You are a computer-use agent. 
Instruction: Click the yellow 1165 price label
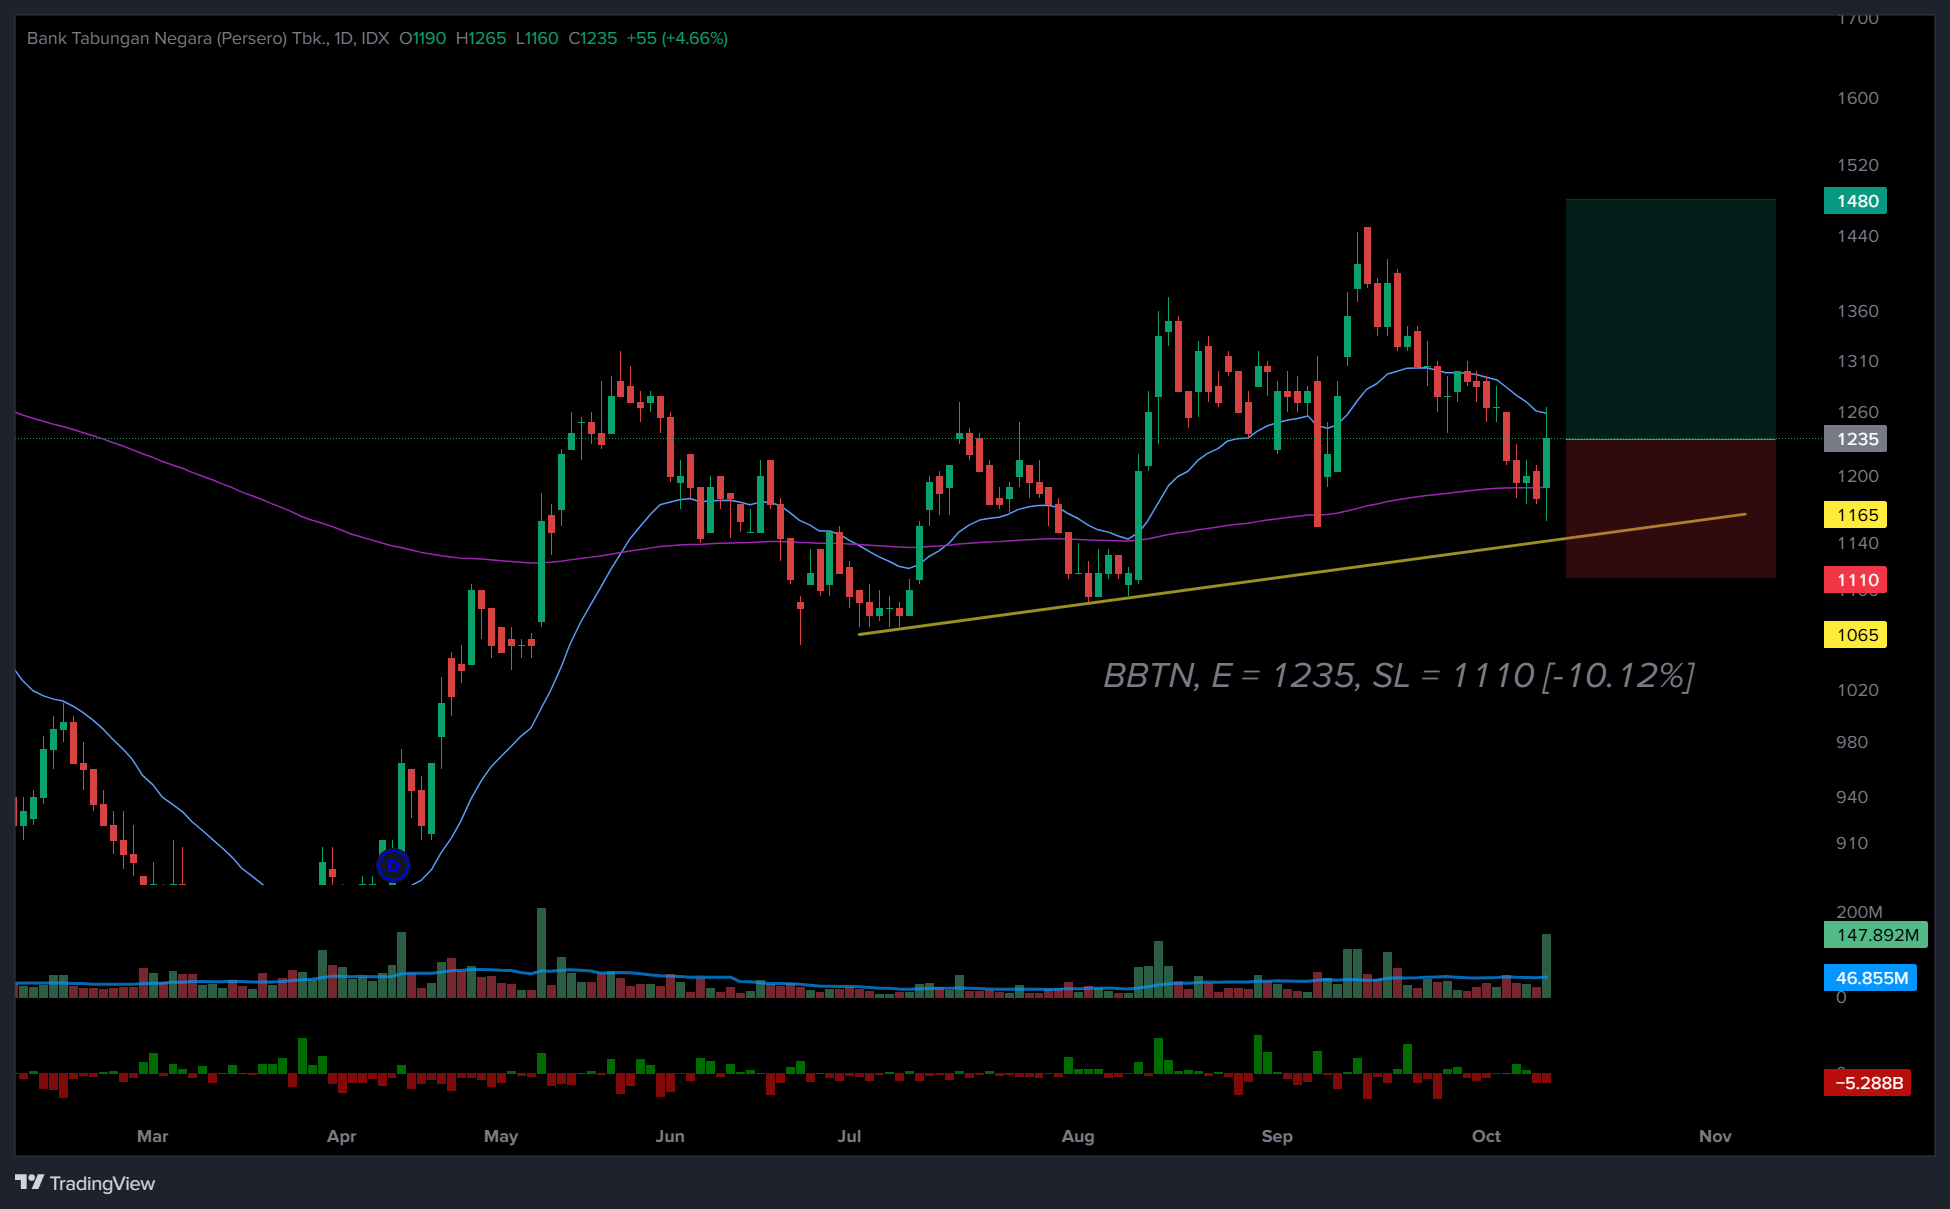pos(1856,515)
